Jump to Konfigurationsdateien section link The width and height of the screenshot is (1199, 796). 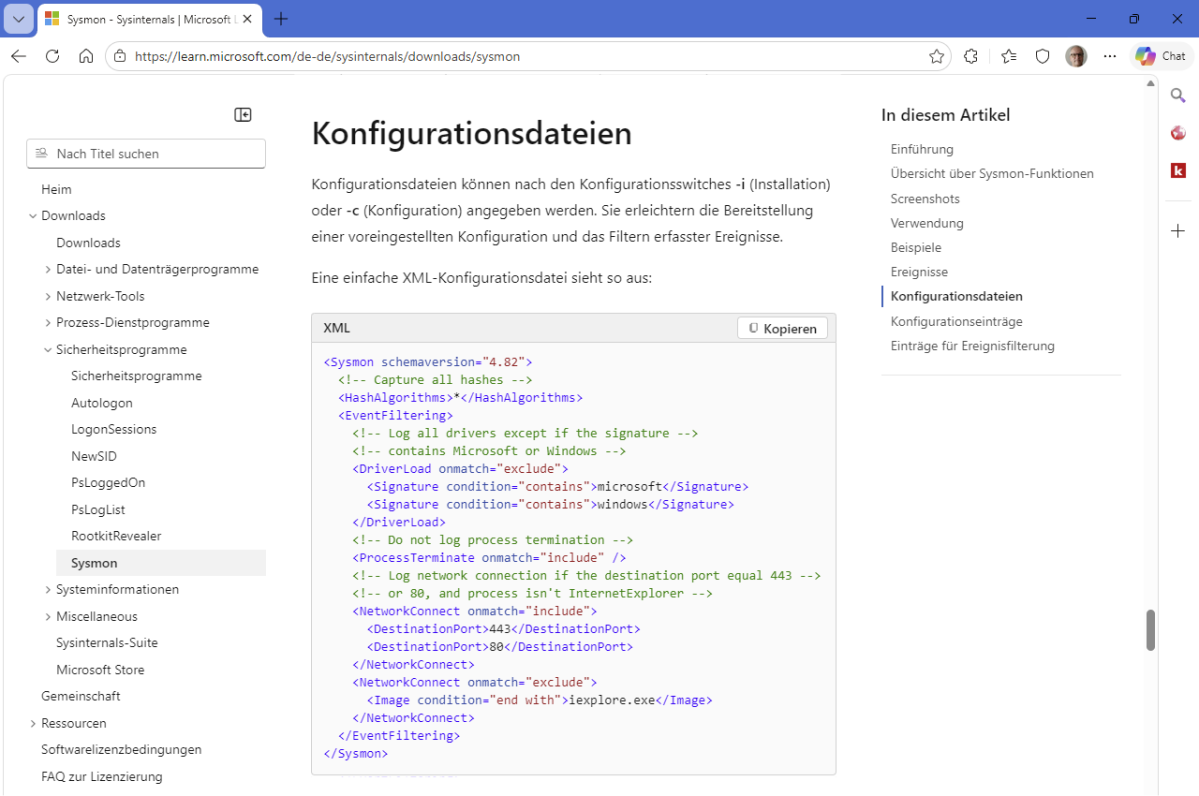point(956,297)
